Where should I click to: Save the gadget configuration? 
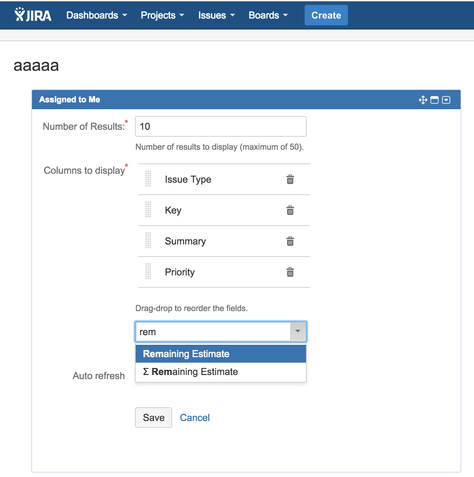click(153, 417)
